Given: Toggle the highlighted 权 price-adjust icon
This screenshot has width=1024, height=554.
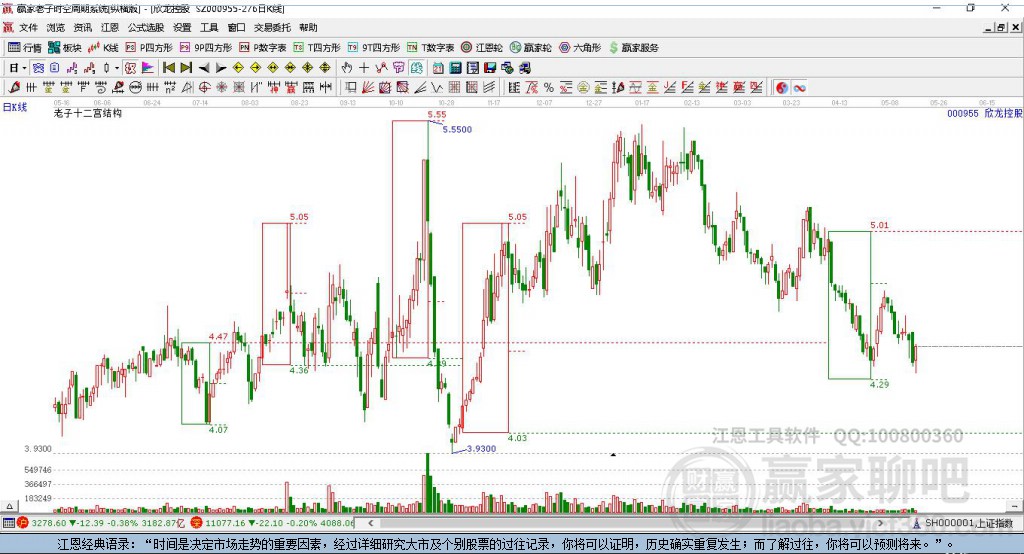Looking at the screenshot, I should 131,68.
